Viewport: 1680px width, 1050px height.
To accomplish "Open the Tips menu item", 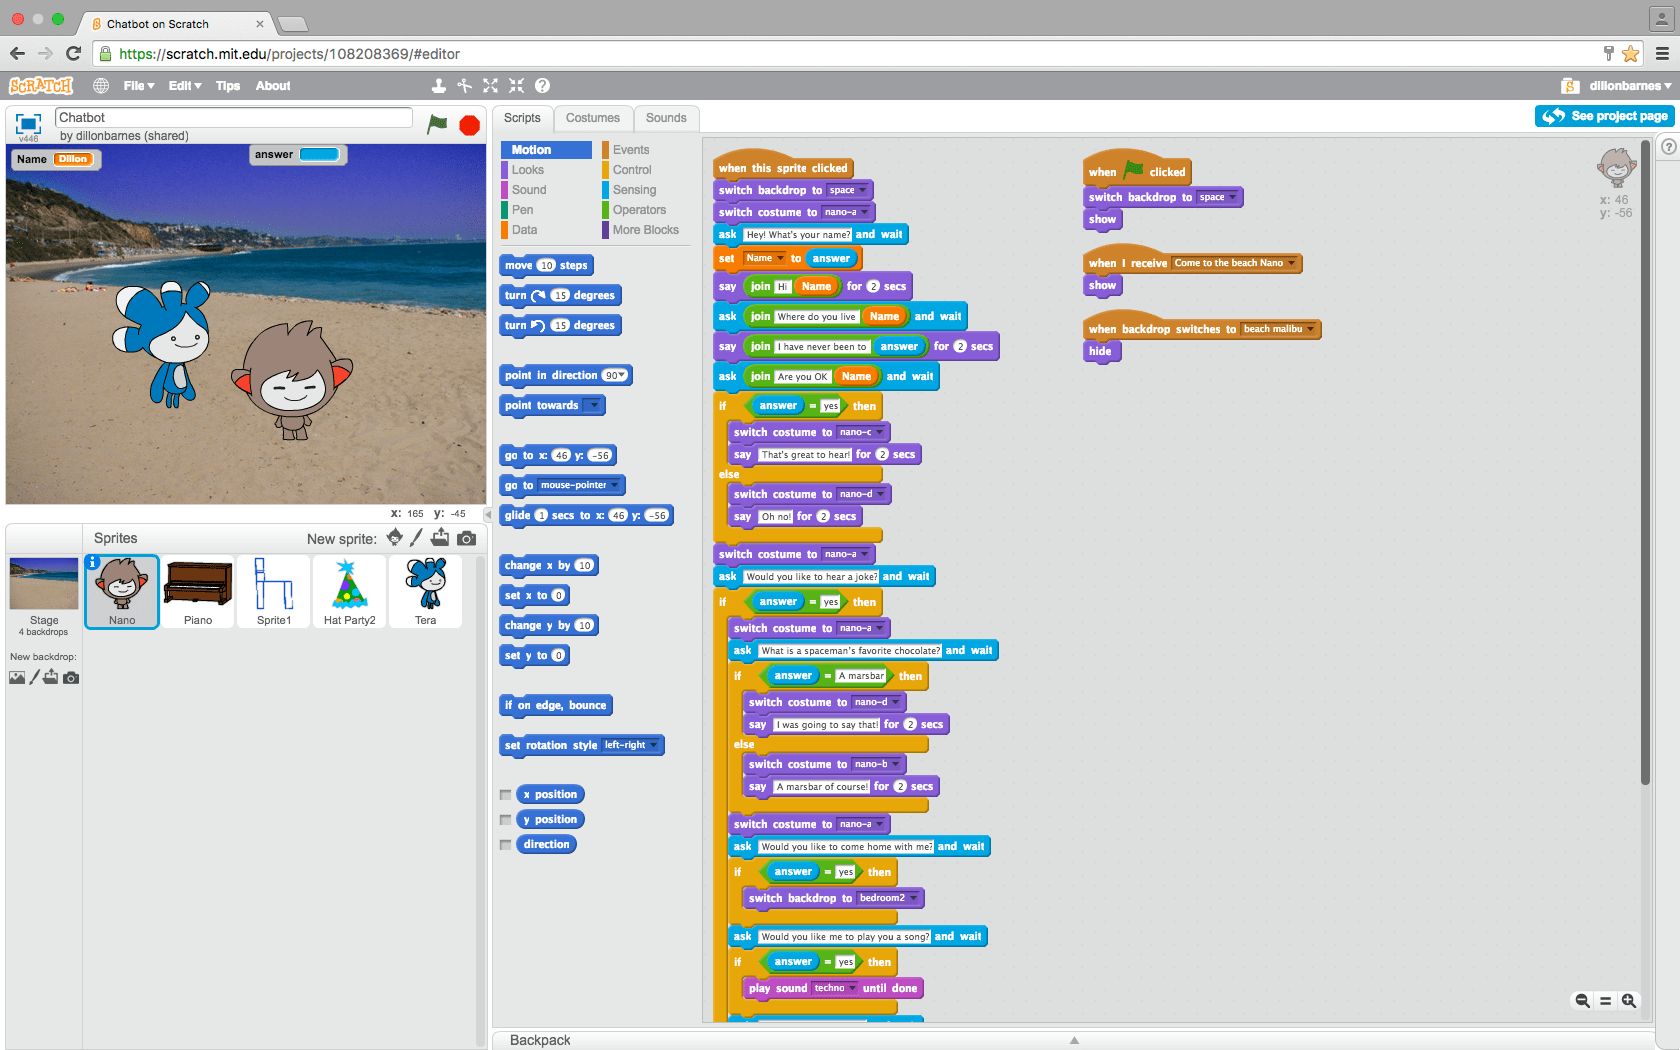I will pyautogui.click(x=228, y=86).
